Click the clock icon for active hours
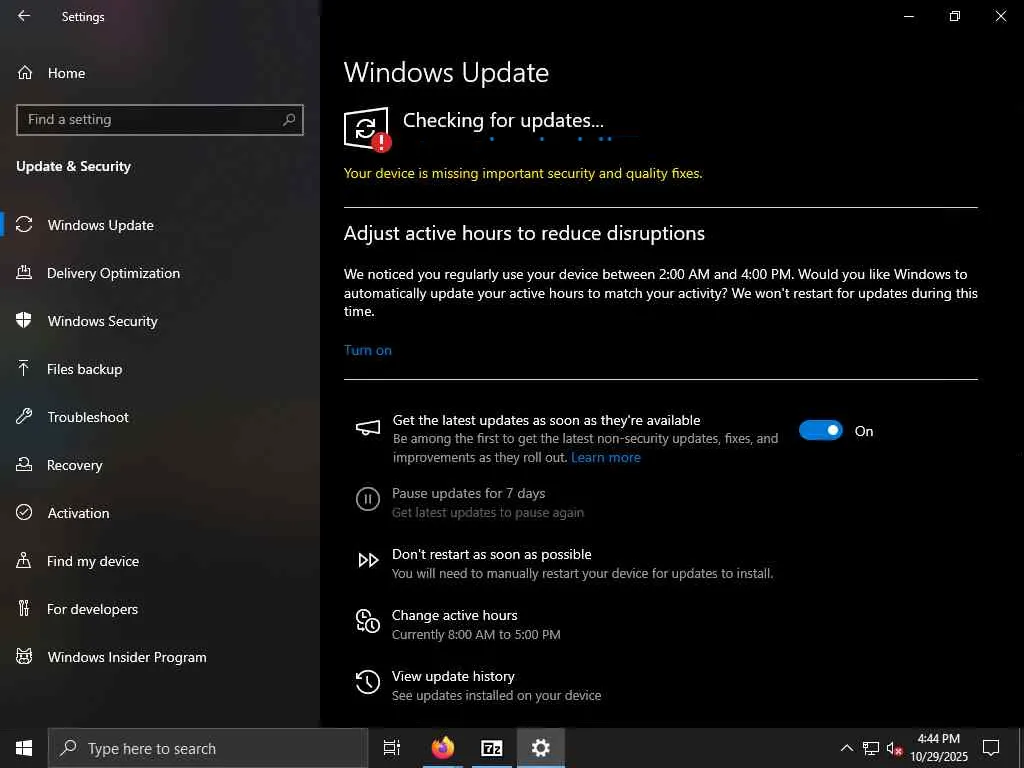Image resolution: width=1024 pixels, height=768 pixels. pos(368,621)
